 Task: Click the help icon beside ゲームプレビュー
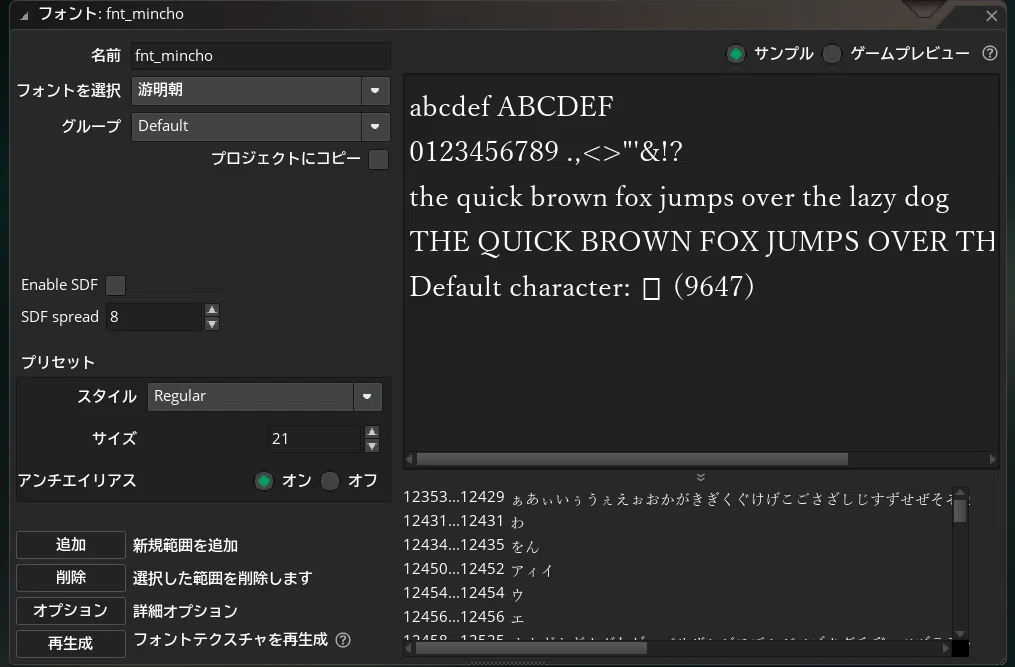(990, 53)
